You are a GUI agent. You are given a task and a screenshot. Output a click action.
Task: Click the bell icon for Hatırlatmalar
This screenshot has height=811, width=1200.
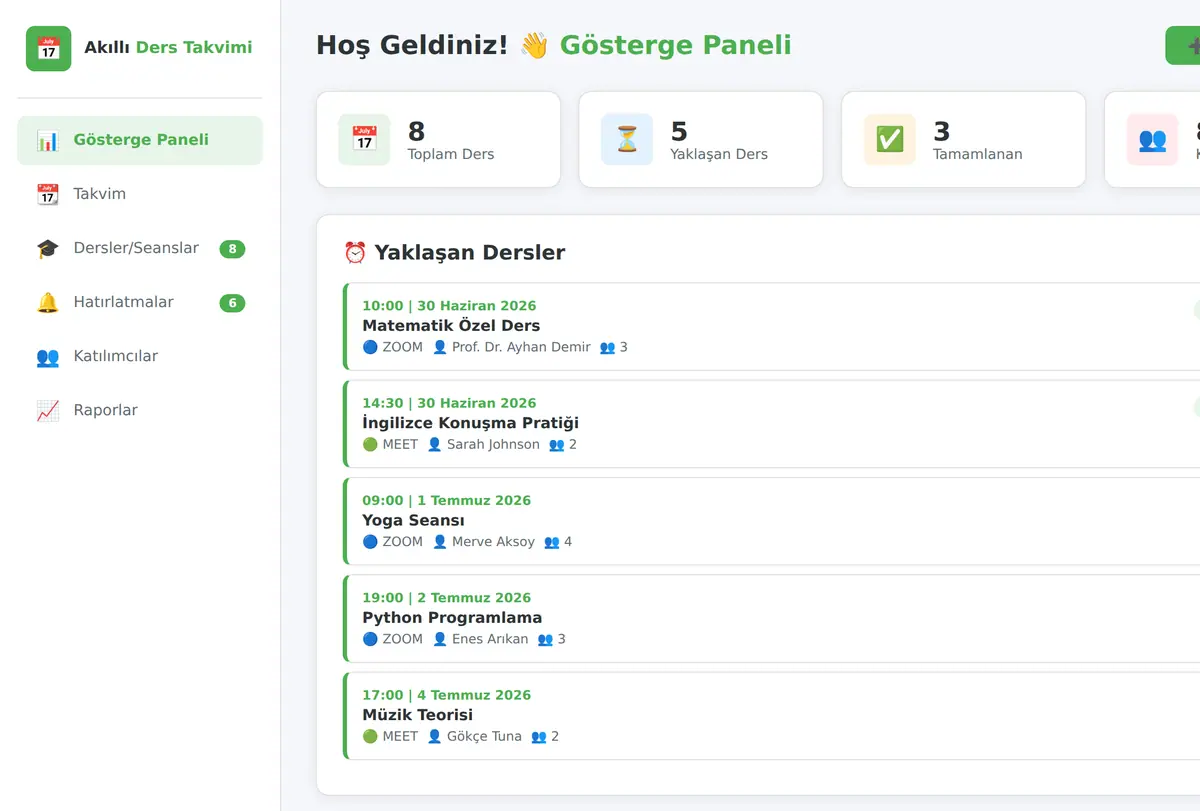click(x=48, y=302)
